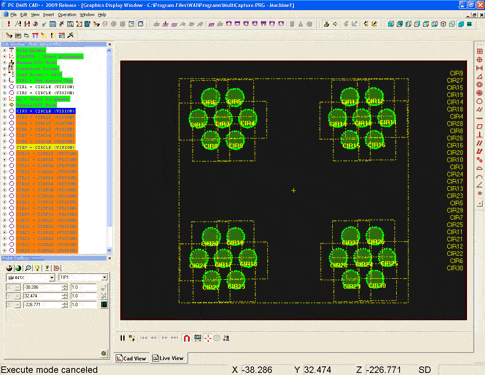Image resolution: width=485 pixels, height=375 pixels.
Task: Click the spinner arrows on the 32.474 field
Action: (x=65, y=296)
